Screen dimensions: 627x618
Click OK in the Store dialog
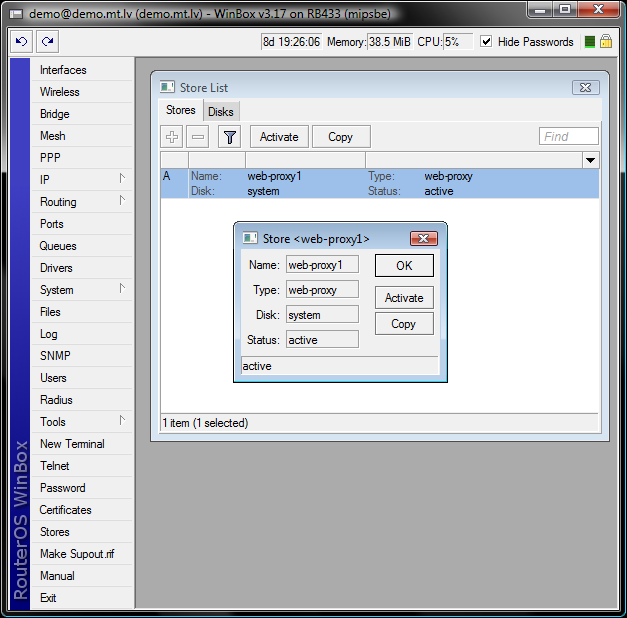[404, 266]
